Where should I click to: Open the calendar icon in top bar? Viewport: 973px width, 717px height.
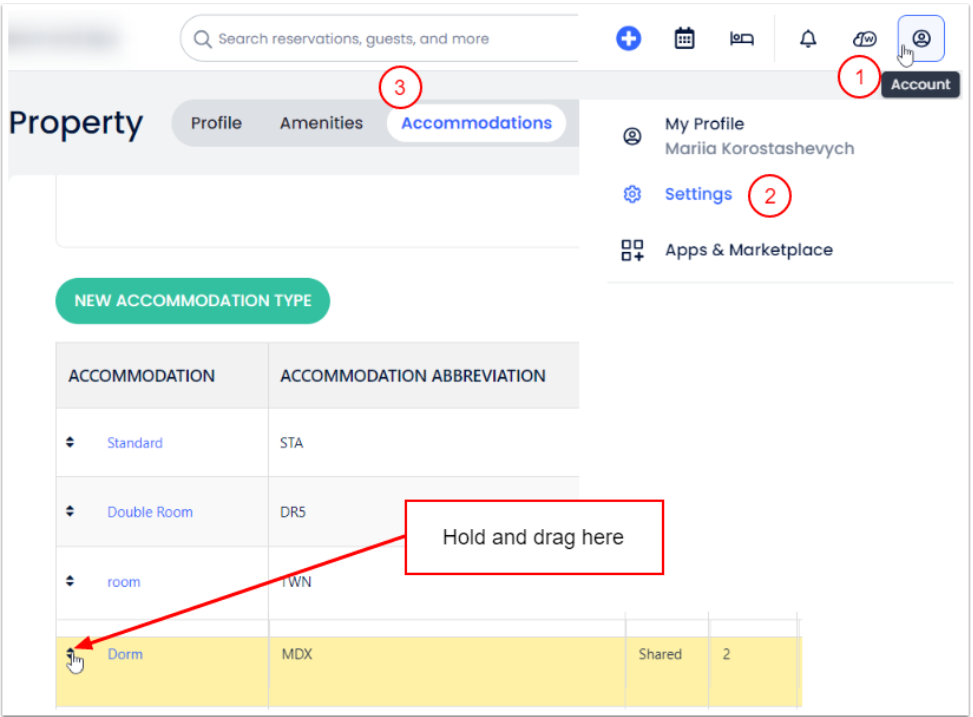coord(684,39)
